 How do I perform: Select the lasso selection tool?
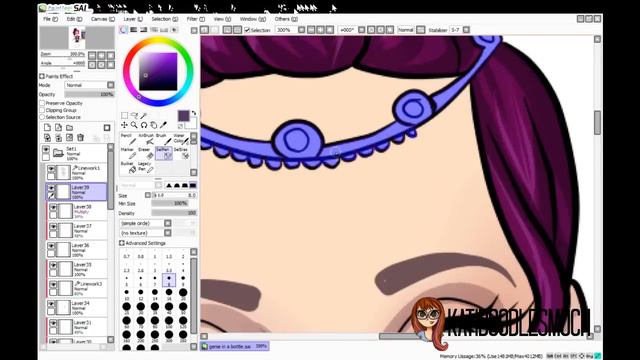[134, 116]
